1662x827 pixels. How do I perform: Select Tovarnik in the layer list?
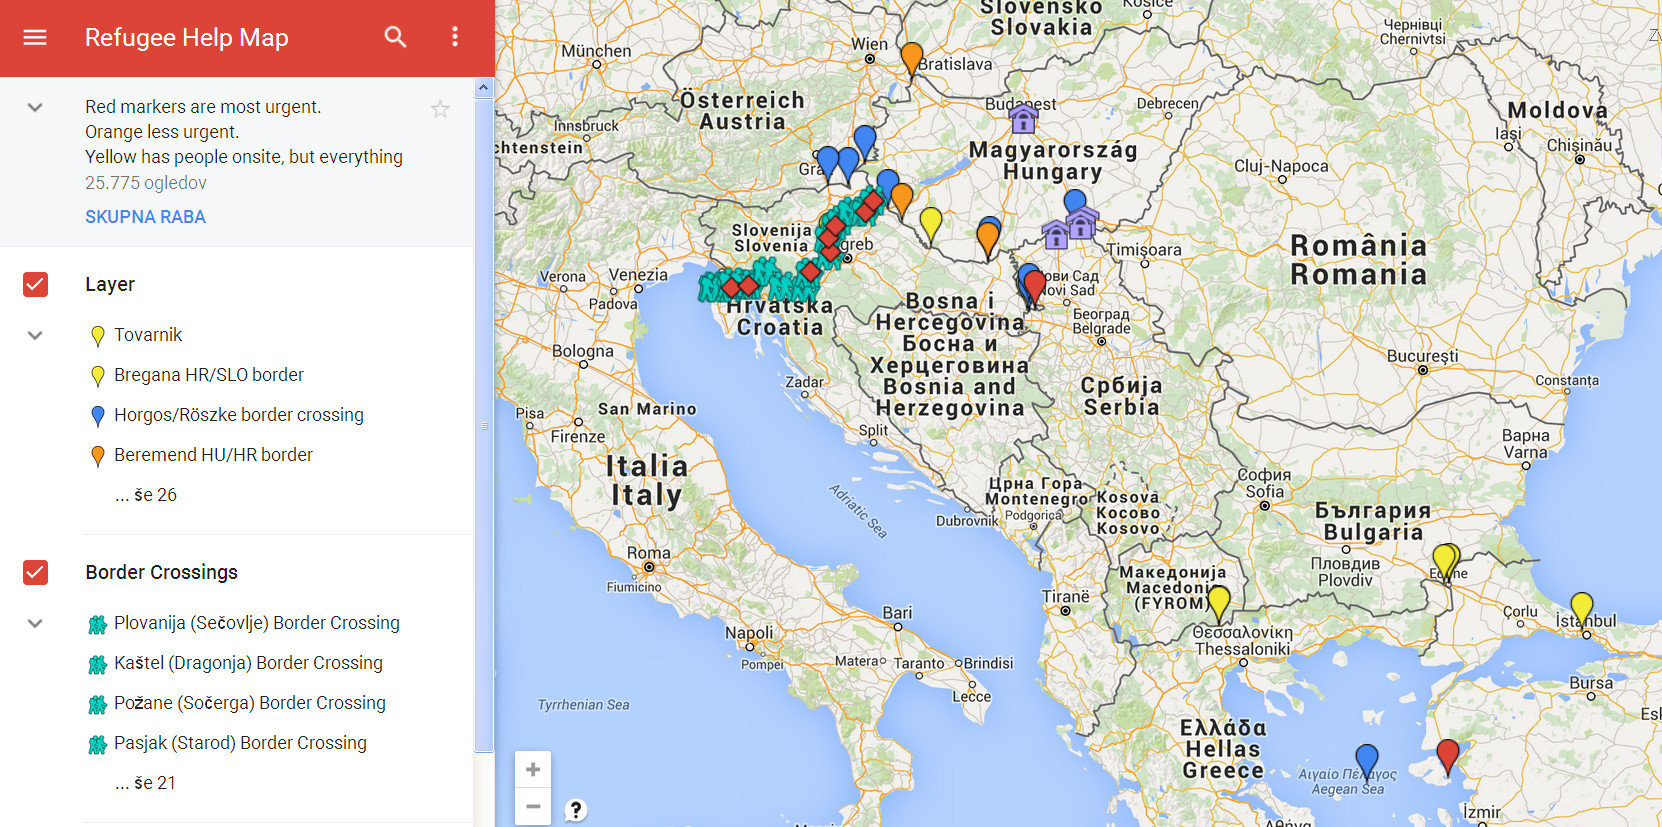148,335
